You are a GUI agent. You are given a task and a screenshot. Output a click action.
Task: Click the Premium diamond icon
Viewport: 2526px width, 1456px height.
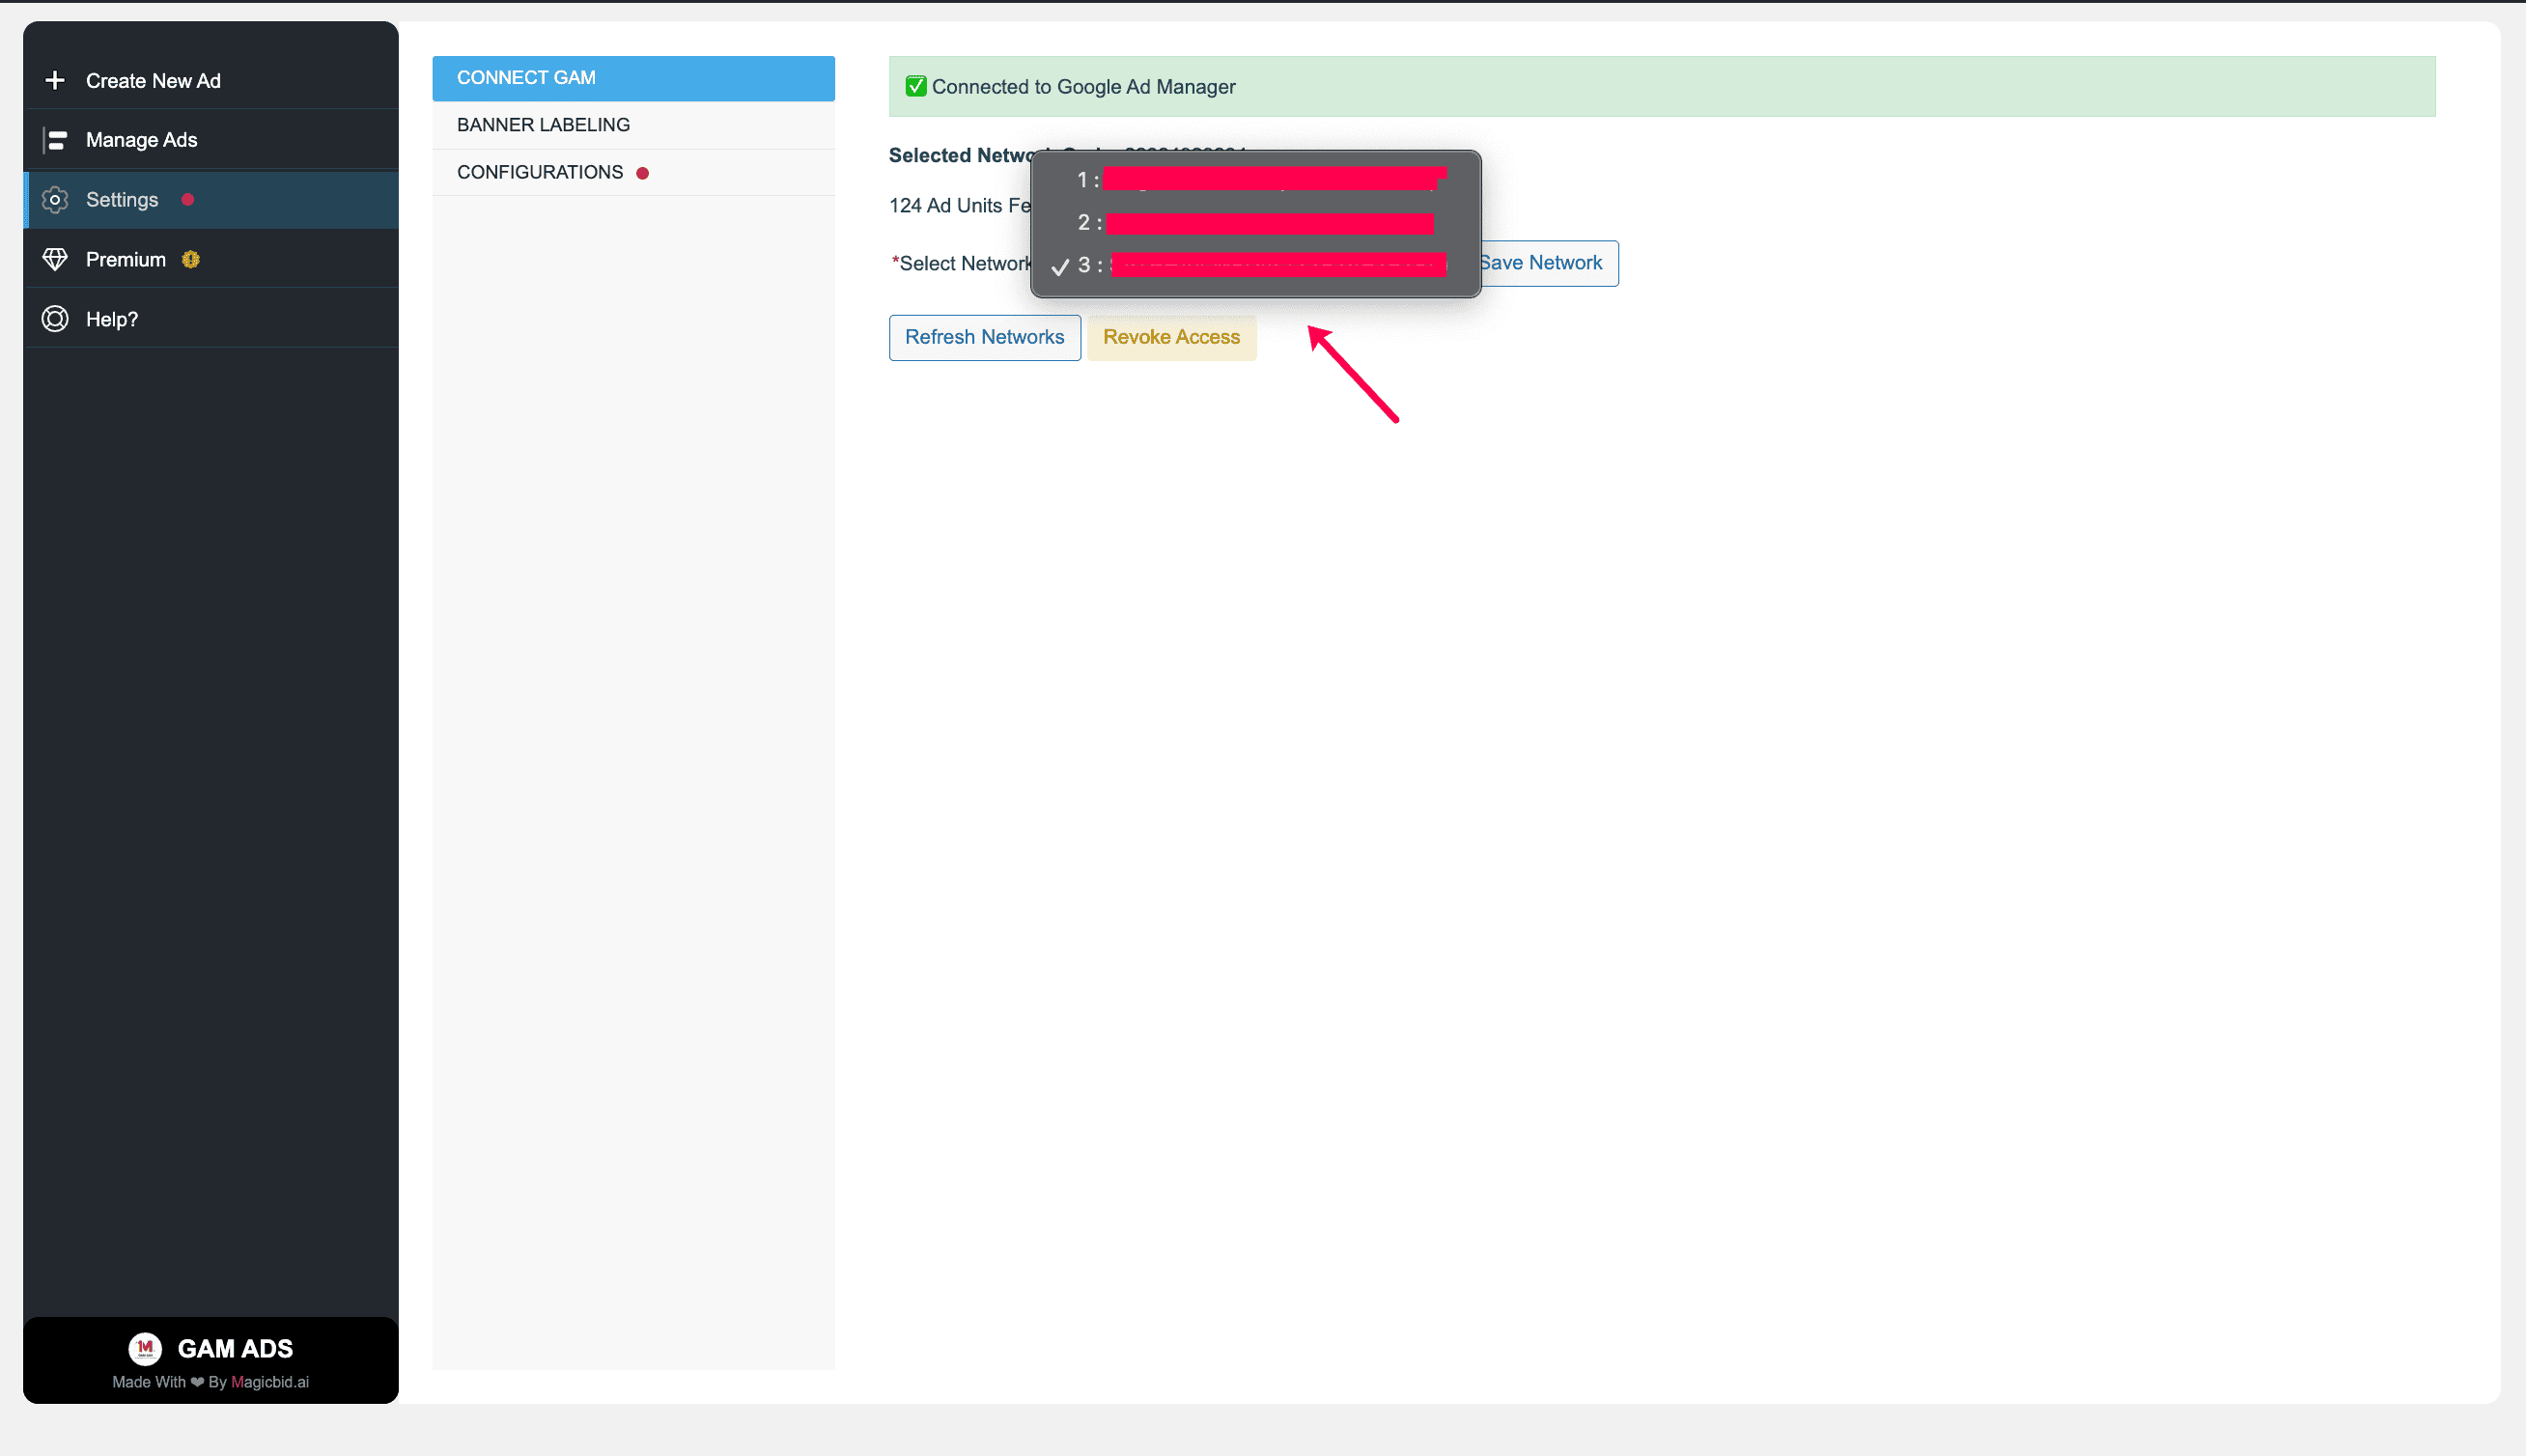[x=55, y=259]
